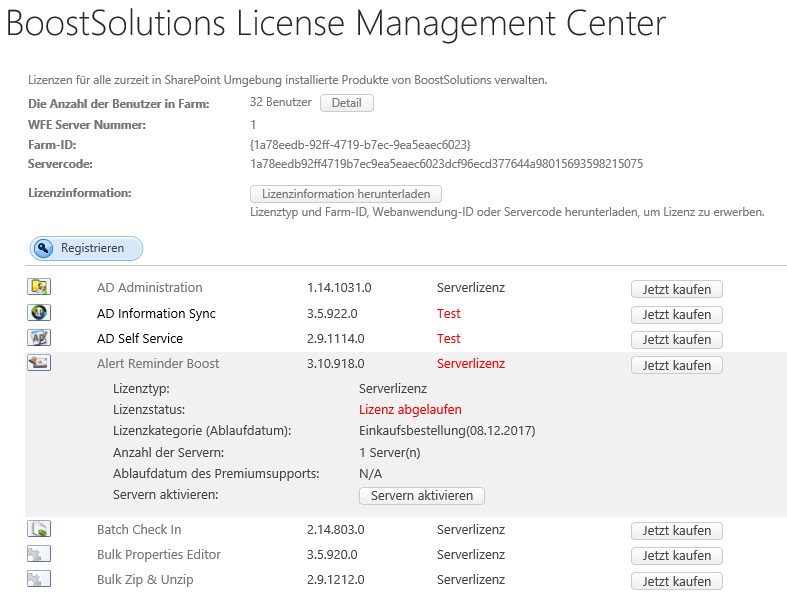Expand the Batch Check In row
Screen dimensions: 787x595
pos(139,530)
